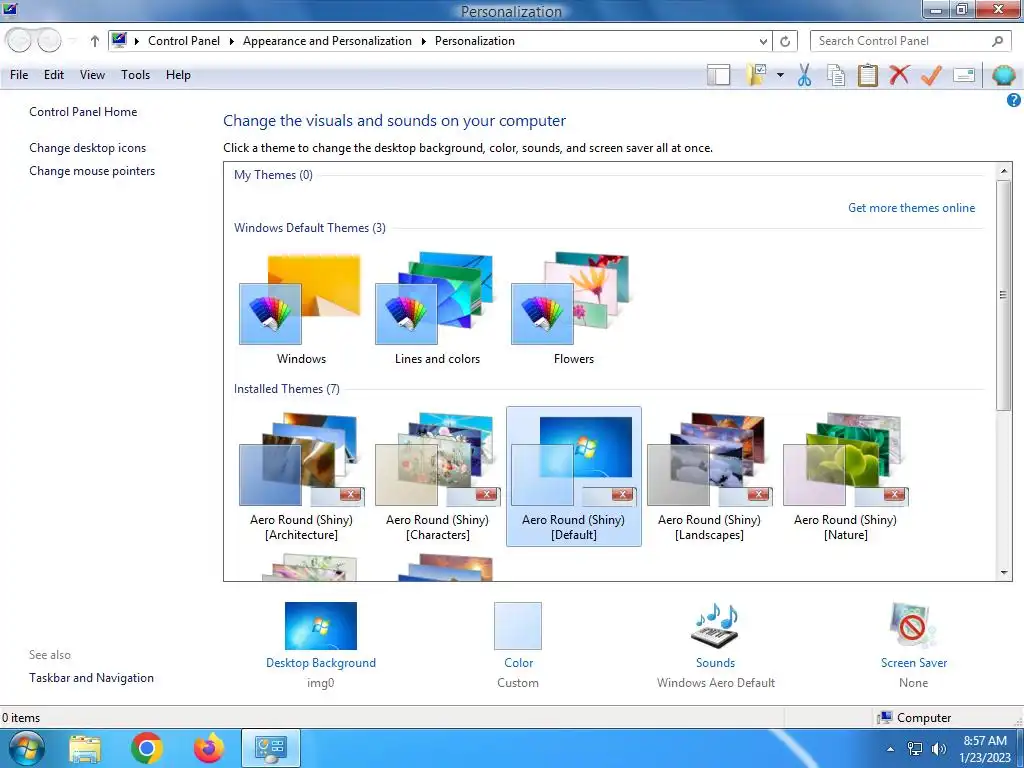
Task: Open Change mouse pointers link
Action: point(92,171)
